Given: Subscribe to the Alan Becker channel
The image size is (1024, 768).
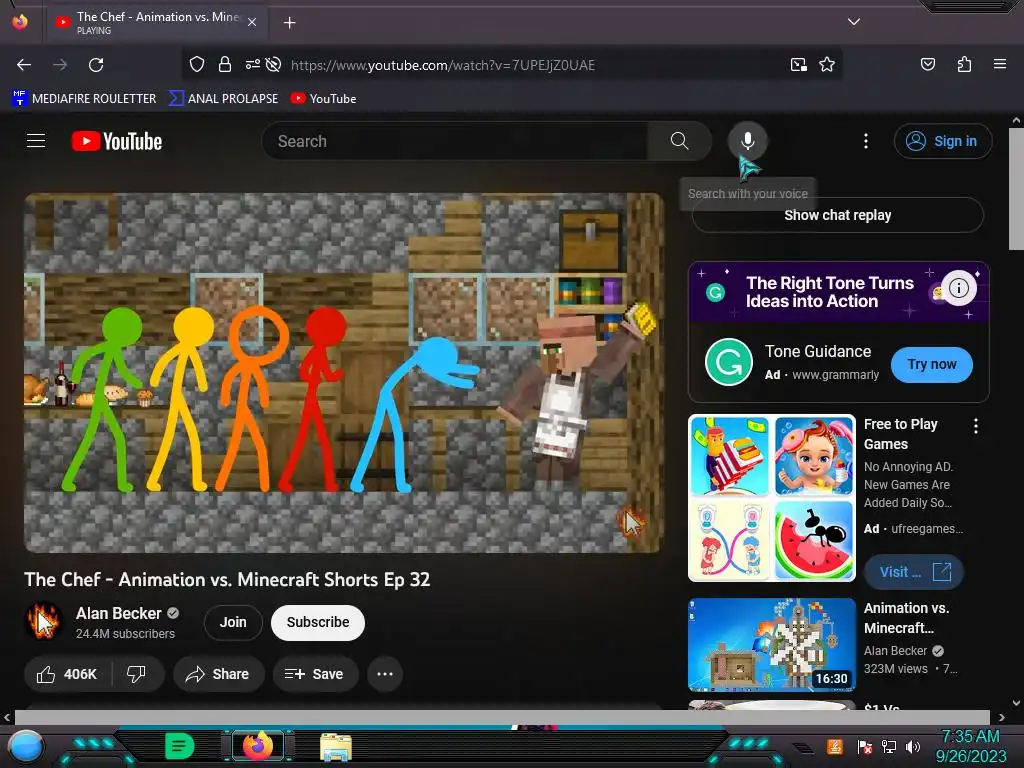Looking at the screenshot, I should coord(318,622).
